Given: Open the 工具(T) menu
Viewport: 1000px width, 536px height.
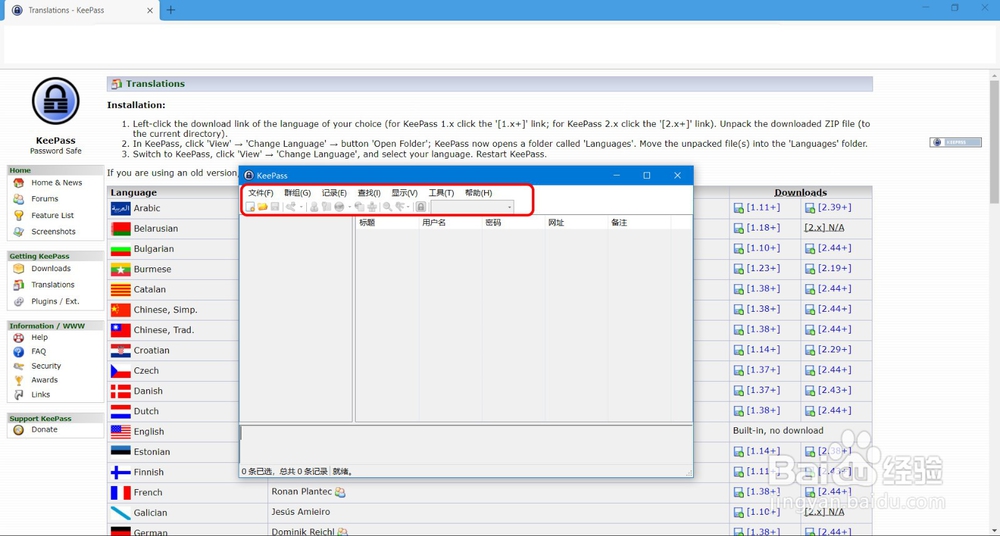Looking at the screenshot, I should [x=441, y=193].
